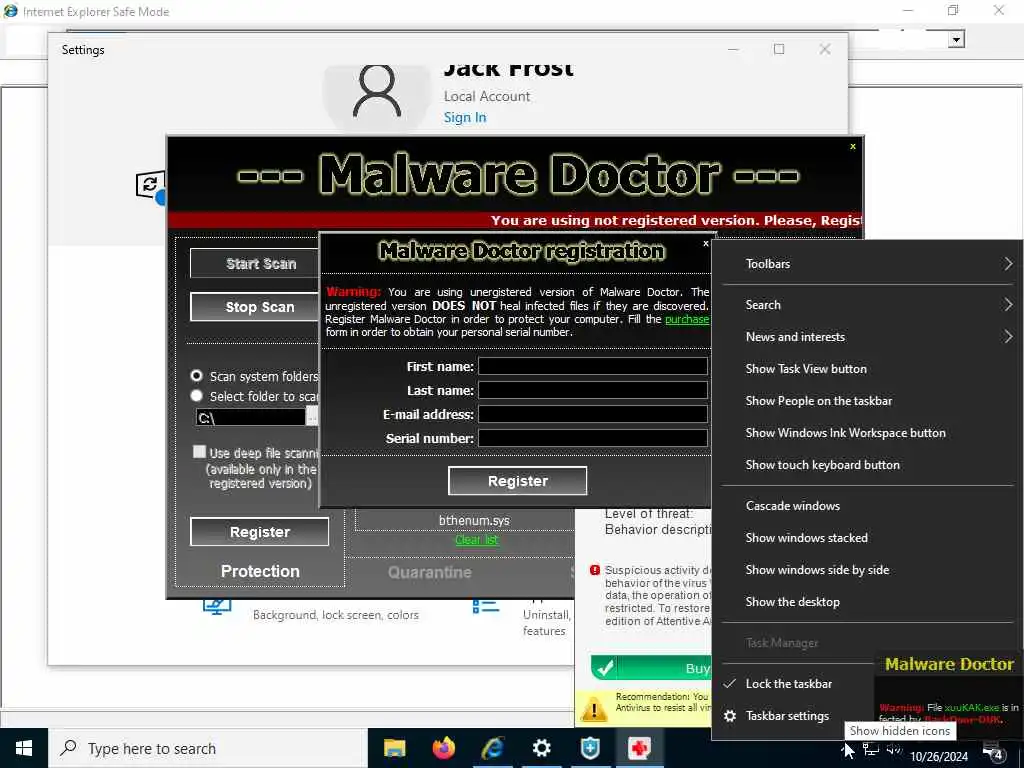Click the volume speaker tray icon
Screen dimensions: 1024x768
893,750
